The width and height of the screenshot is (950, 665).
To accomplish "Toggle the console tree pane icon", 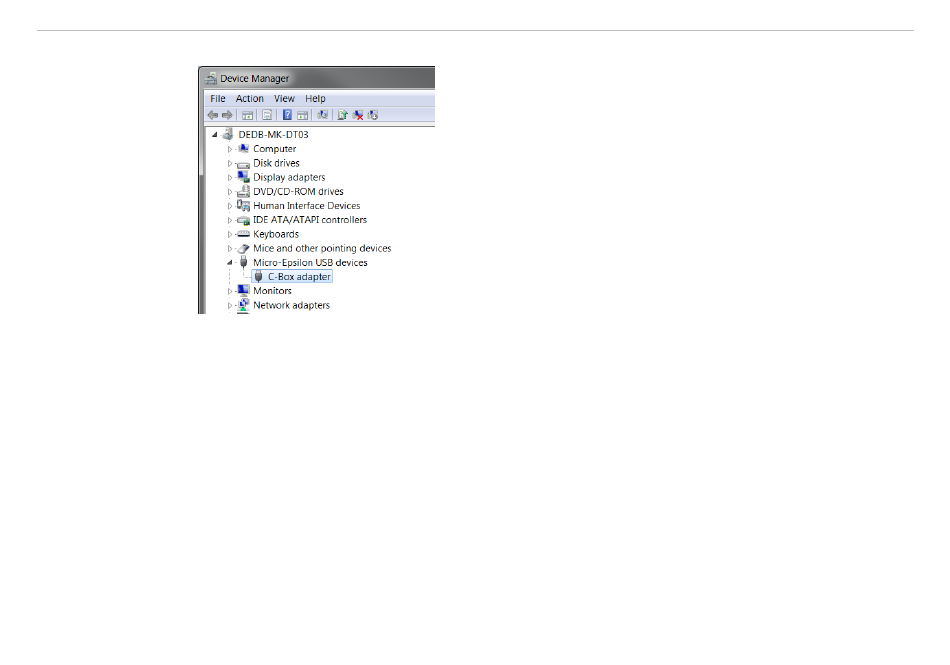I will pyautogui.click(x=247, y=115).
